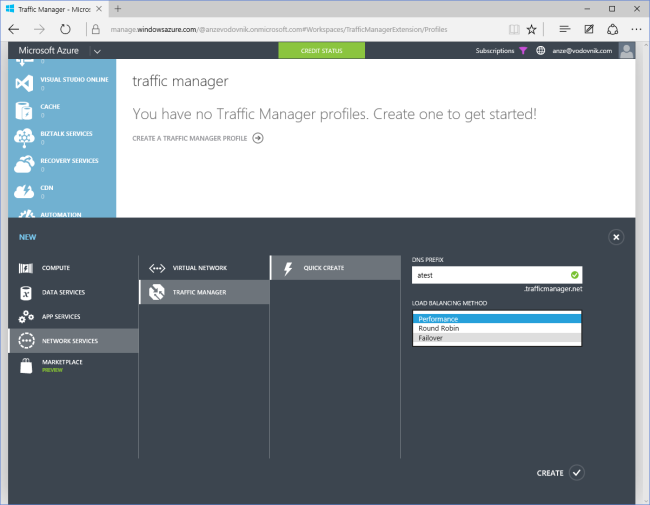Open a new browser tab
The image size is (650, 505).
click(x=118, y=9)
